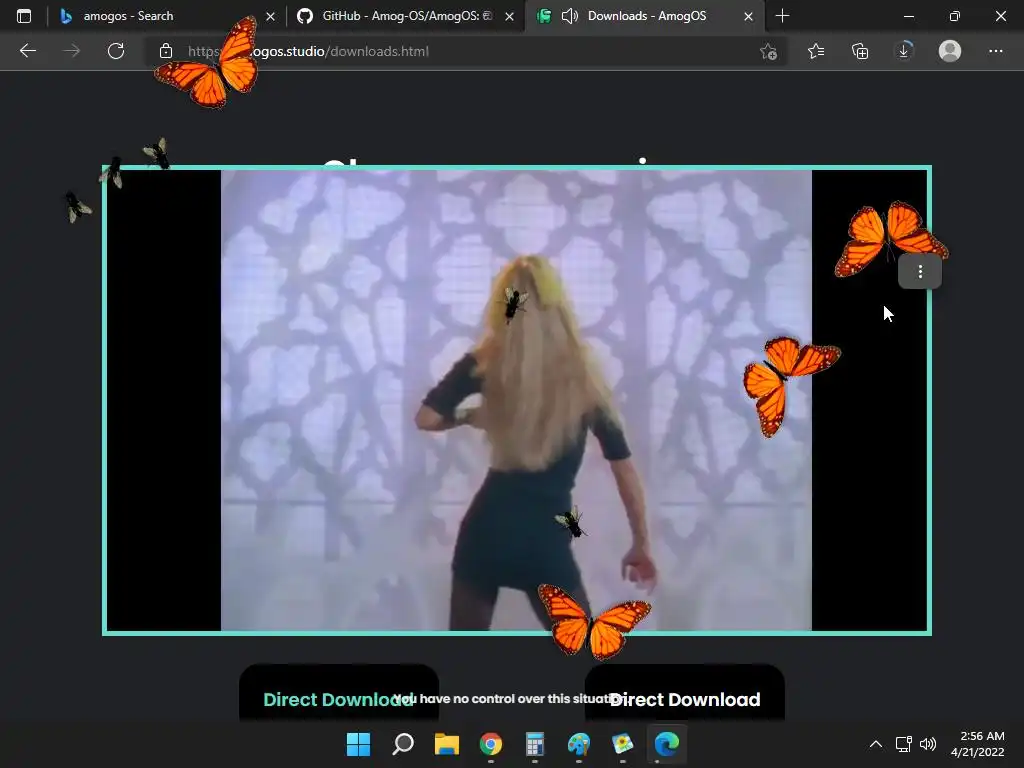Select the Downloads - AmogOS tab

(645, 16)
